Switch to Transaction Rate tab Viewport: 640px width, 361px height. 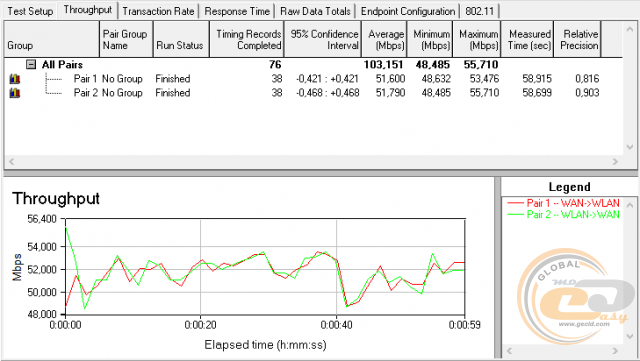[158, 11]
